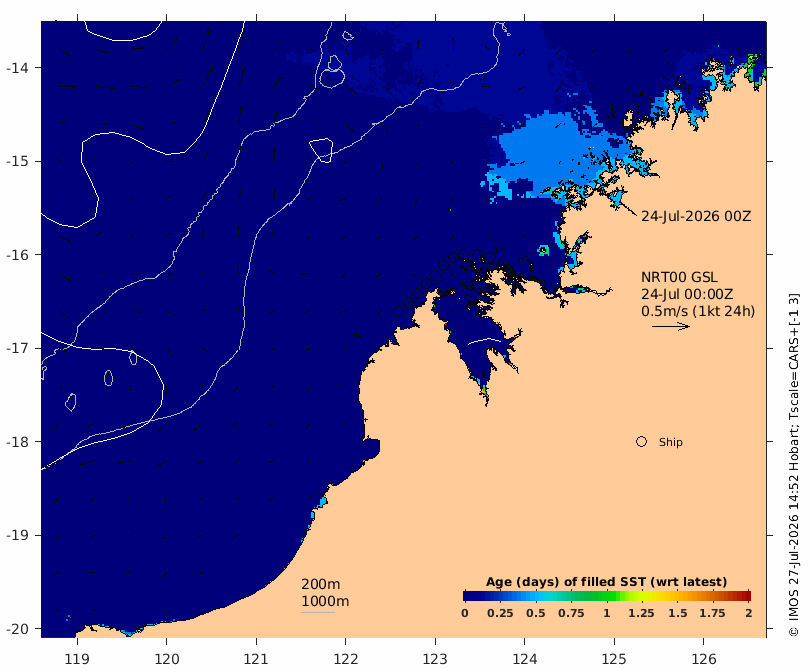Screen dimensions: 810x672
Task: Click the colorbar title Age of filled SST
Action: click(x=606, y=582)
